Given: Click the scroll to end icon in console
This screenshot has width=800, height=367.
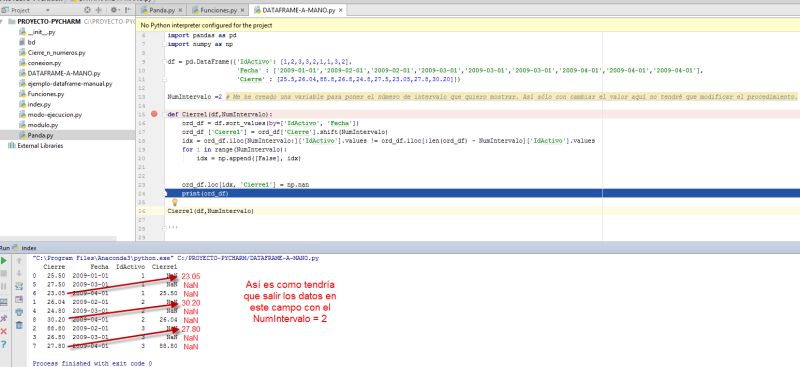Looking at the screenshot, I should click(19, 299).
